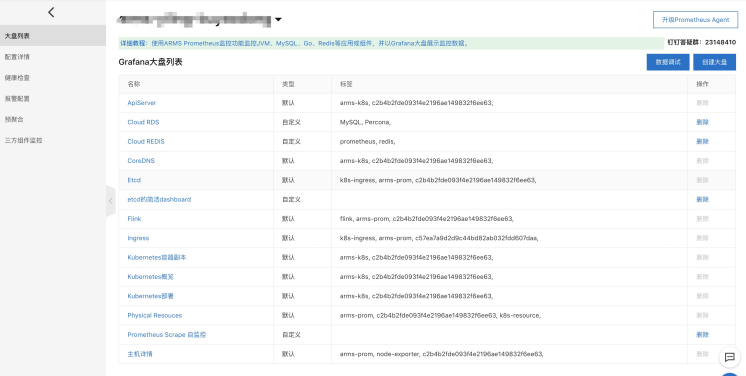Open the Physical Resouces dashboard link
Viewport: 746px width, 376px height.
[155, 316]
